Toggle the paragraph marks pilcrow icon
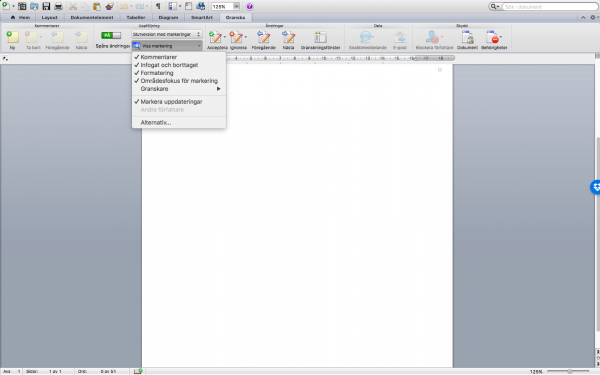The image size is (600, 375). (158, 6)
